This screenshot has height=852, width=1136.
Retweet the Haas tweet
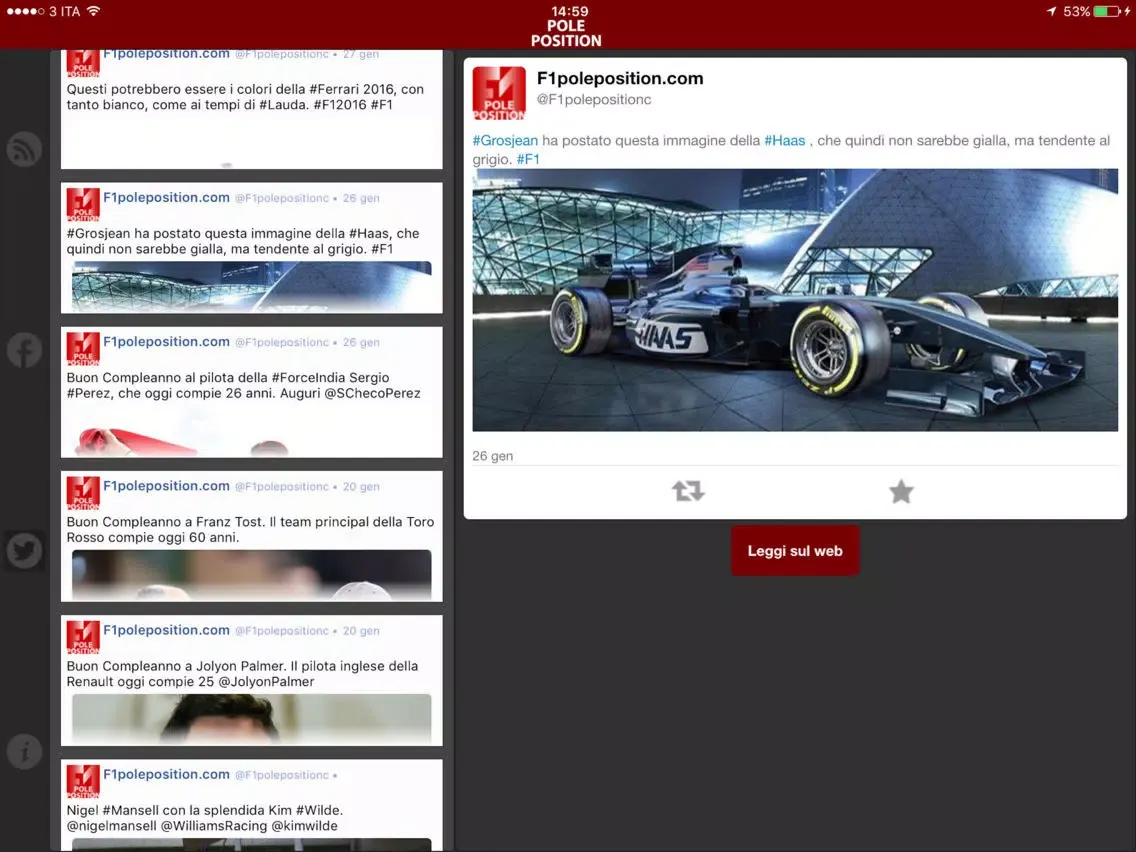pyautogui.click(x=688, y=491)
